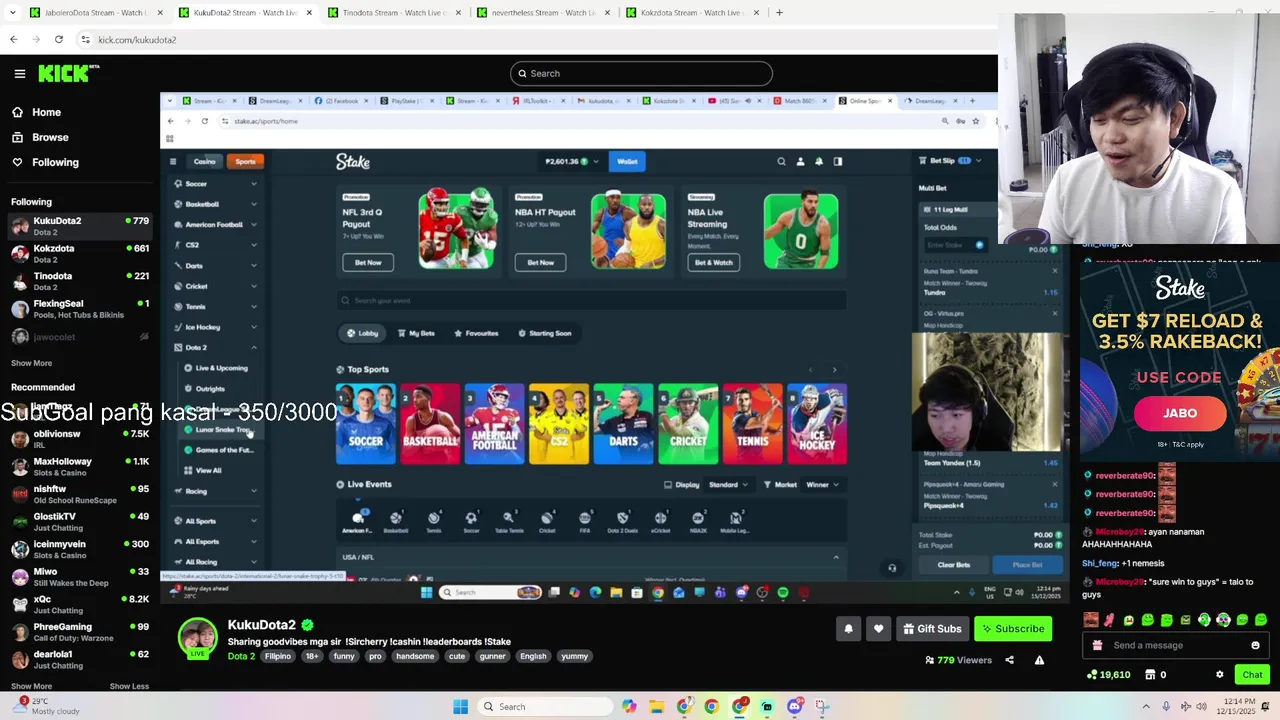1280x720 pixels.
Task: Click the chat gift icon beside message field
Action: (x=1097, y=645)
